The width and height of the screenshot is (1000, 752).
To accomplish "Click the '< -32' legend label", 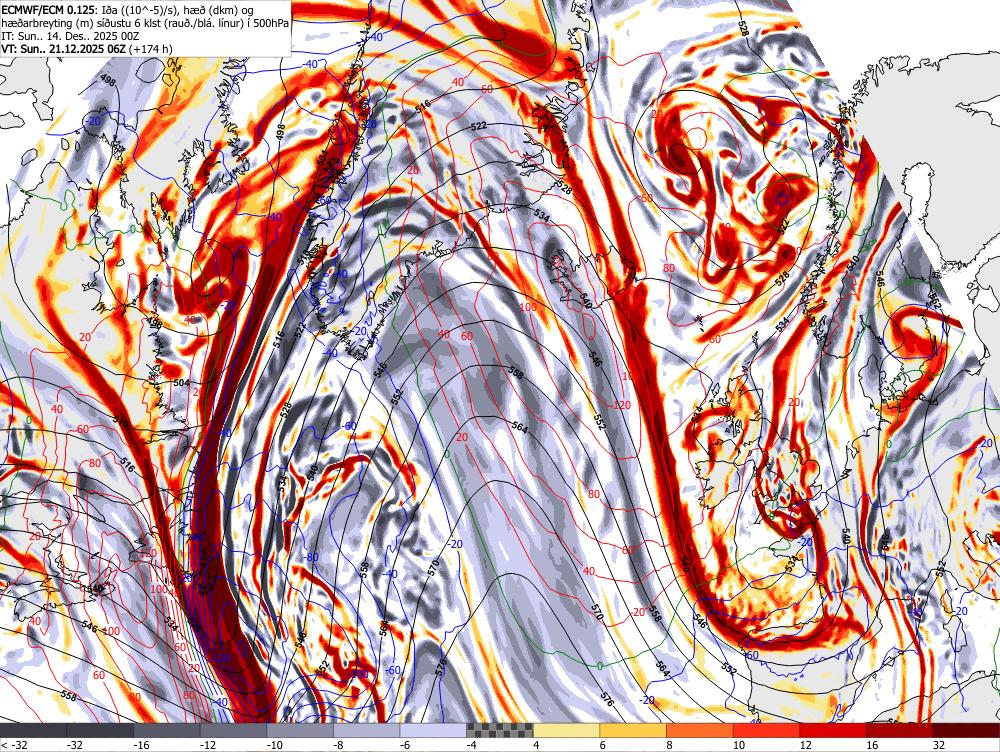I will point(14,745).
